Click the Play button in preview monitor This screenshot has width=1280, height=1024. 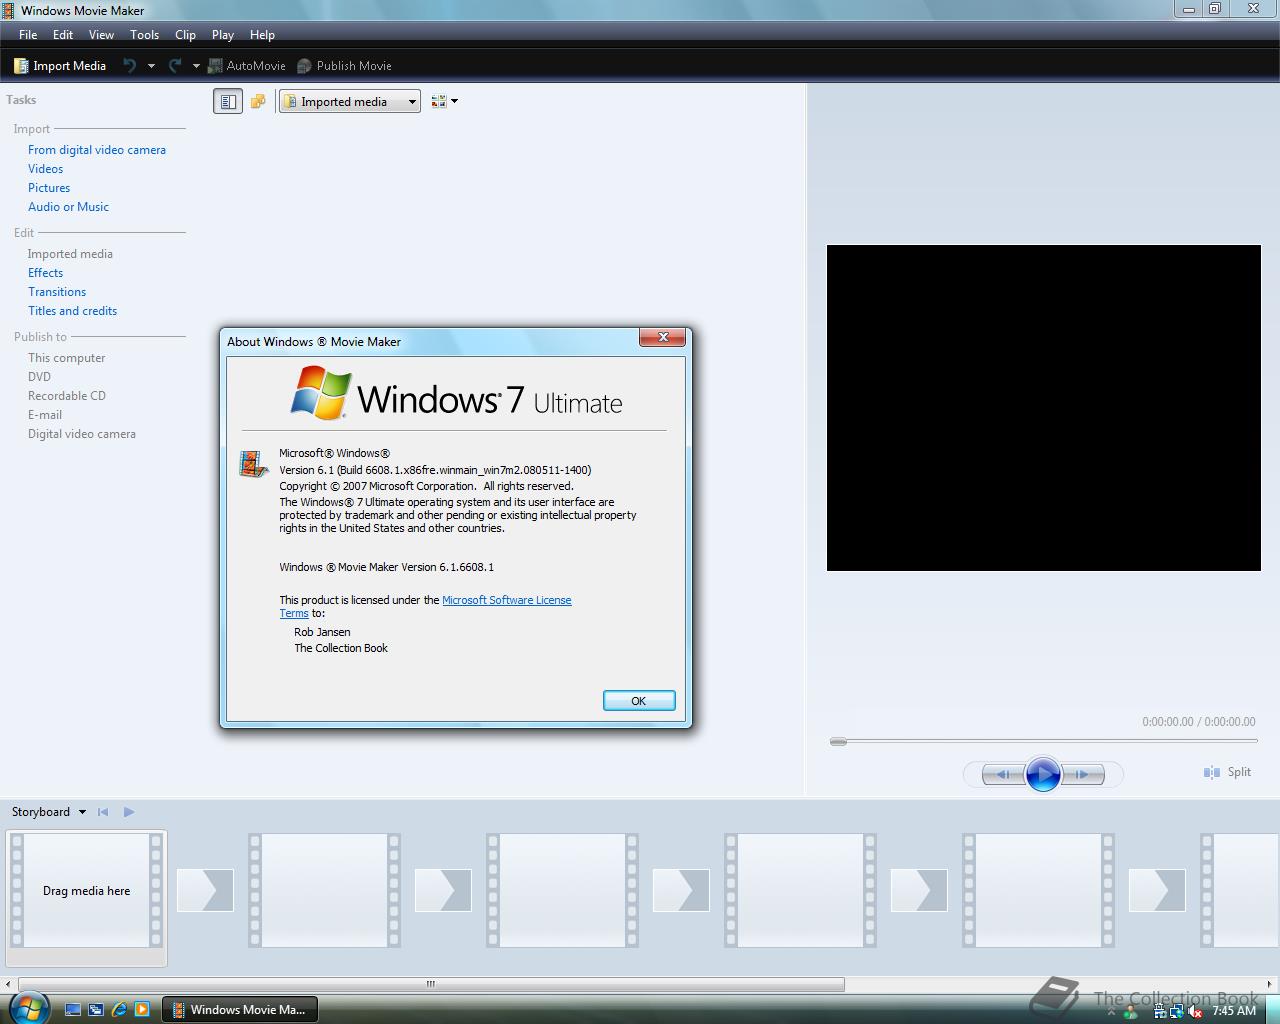point(1043,774)
